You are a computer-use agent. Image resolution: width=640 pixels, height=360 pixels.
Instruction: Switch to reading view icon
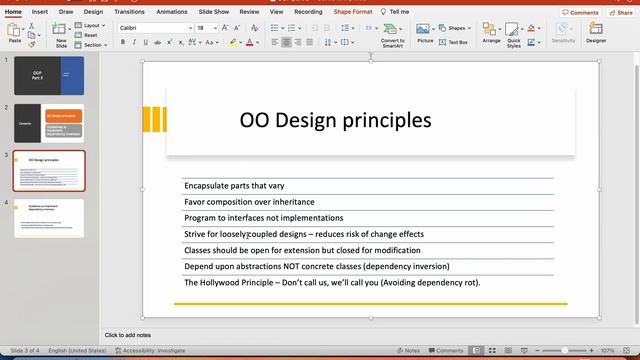508,350
